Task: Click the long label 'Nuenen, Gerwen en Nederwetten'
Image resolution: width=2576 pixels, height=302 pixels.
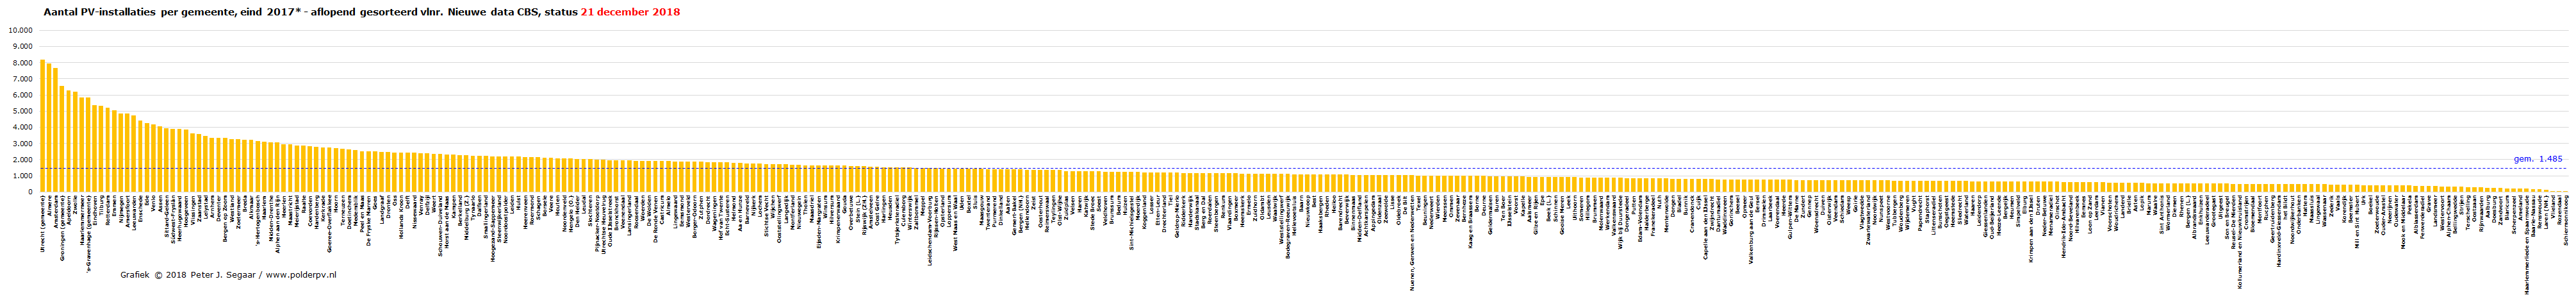Action: pos(1412,242)
